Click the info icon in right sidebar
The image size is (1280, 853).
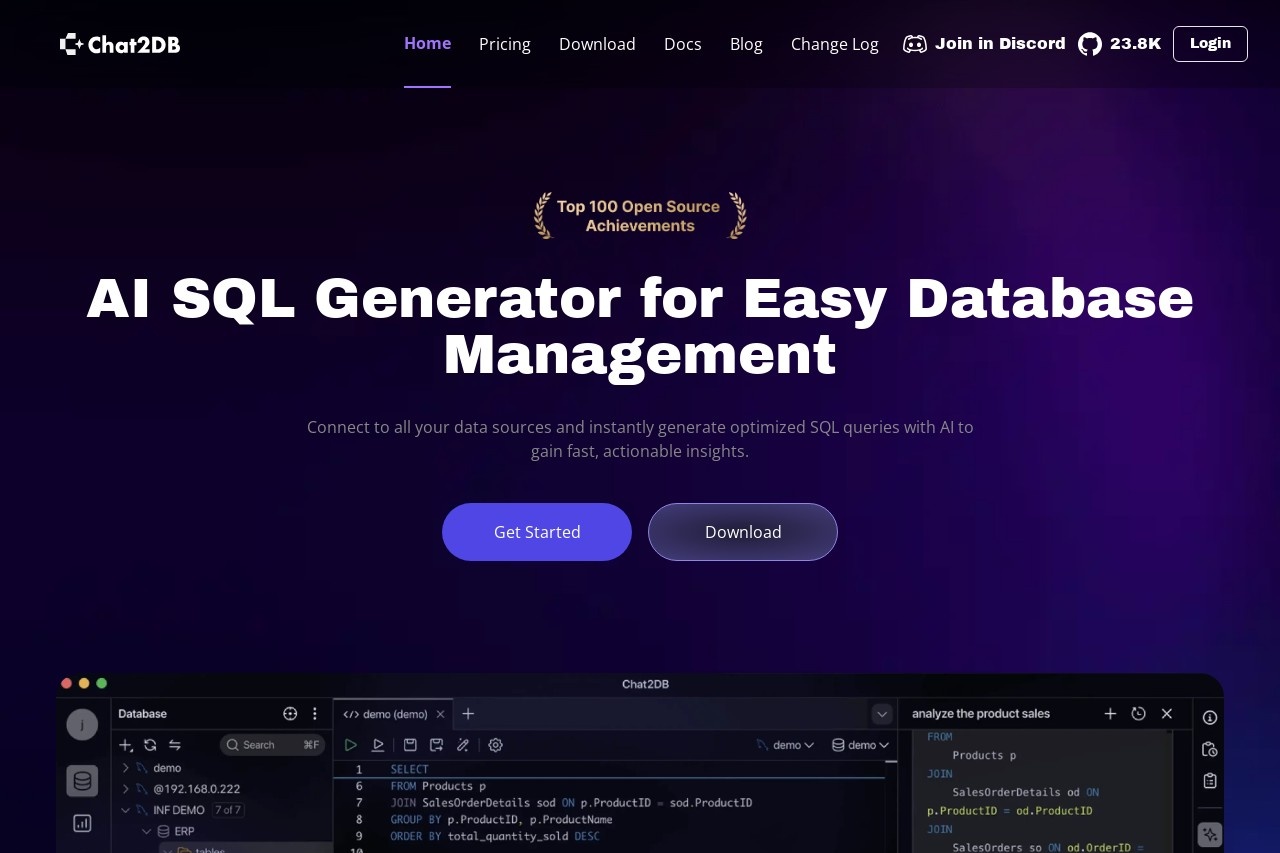(1210, 718)
